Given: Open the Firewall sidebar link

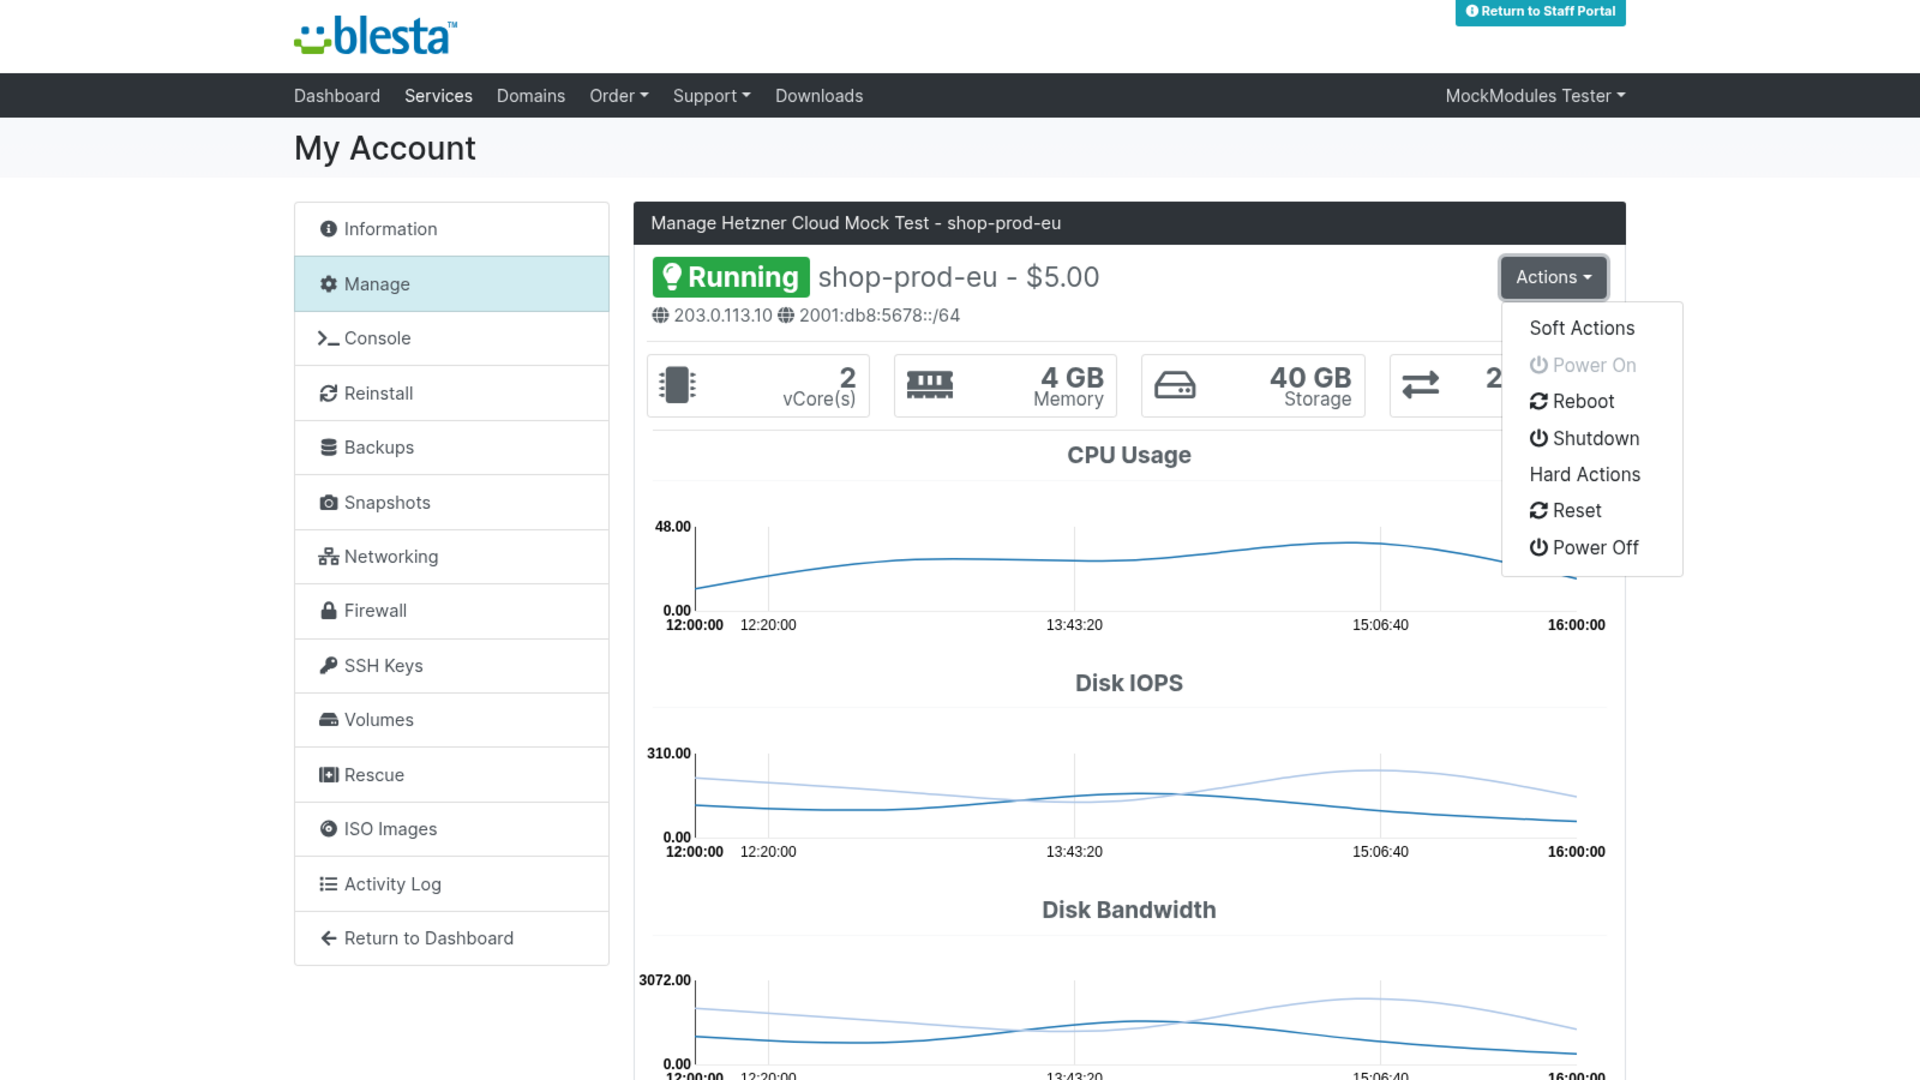Looking at the screenshot, I should click(x=452, y=611).
